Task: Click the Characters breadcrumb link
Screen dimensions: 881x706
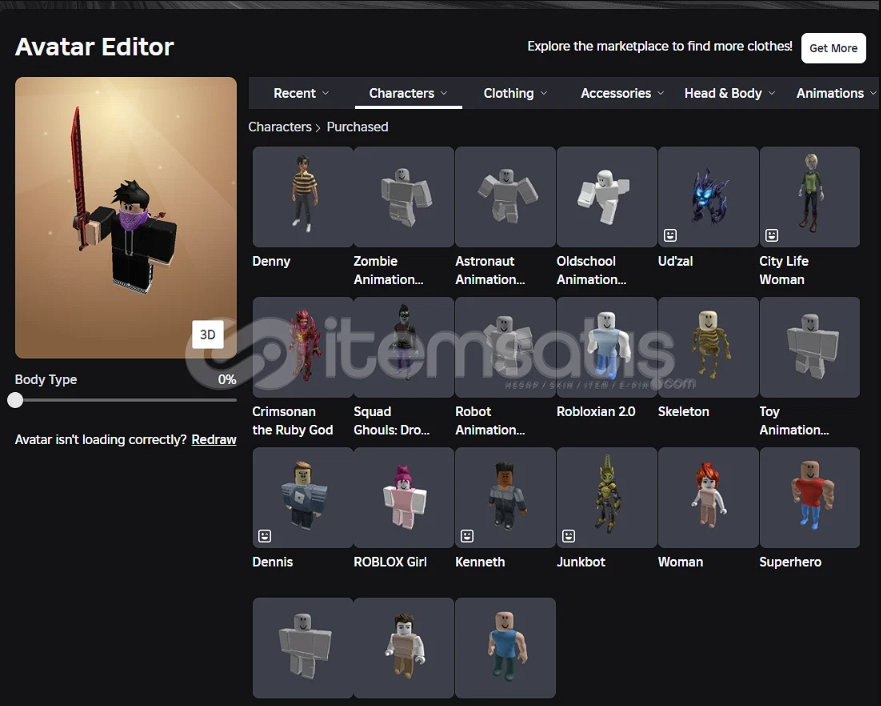Action: coord(280,127)
